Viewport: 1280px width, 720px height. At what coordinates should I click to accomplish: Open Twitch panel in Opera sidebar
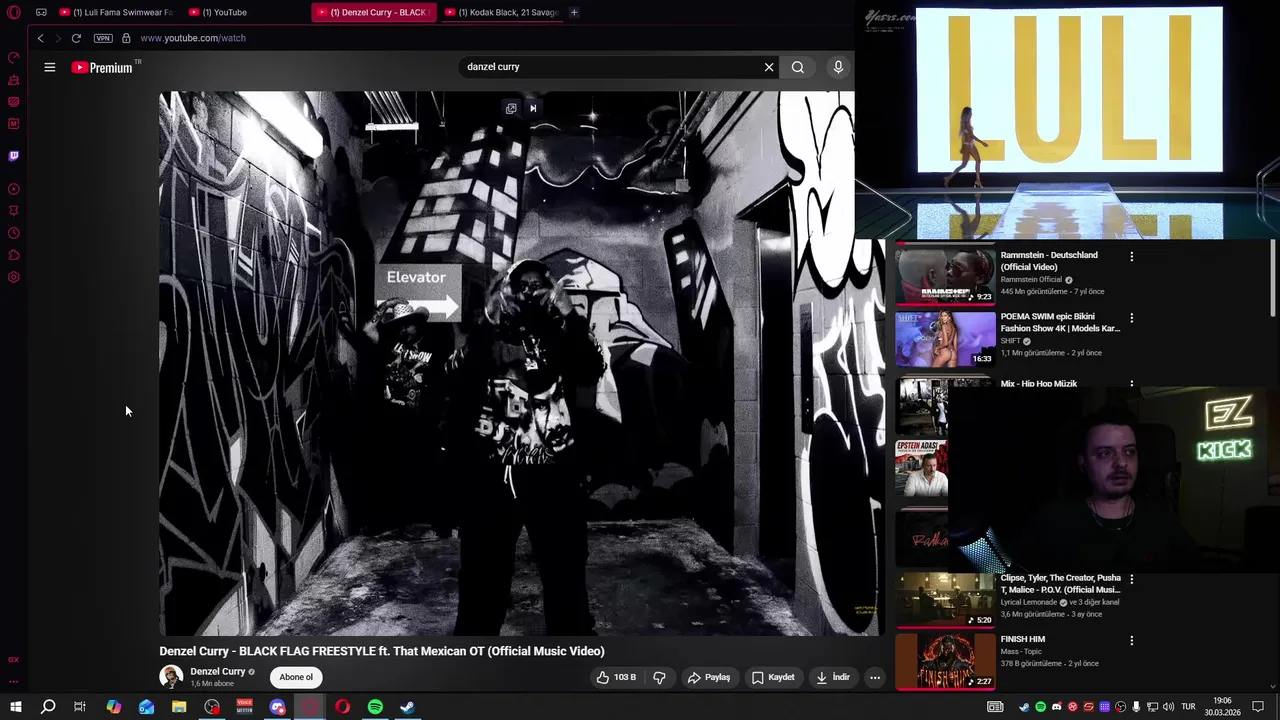pos(14,156)
